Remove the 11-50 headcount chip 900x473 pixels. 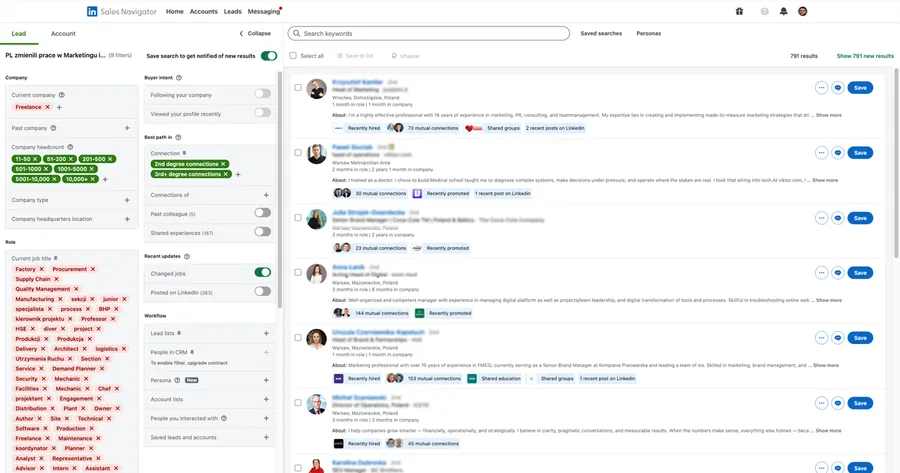[35, 159]
